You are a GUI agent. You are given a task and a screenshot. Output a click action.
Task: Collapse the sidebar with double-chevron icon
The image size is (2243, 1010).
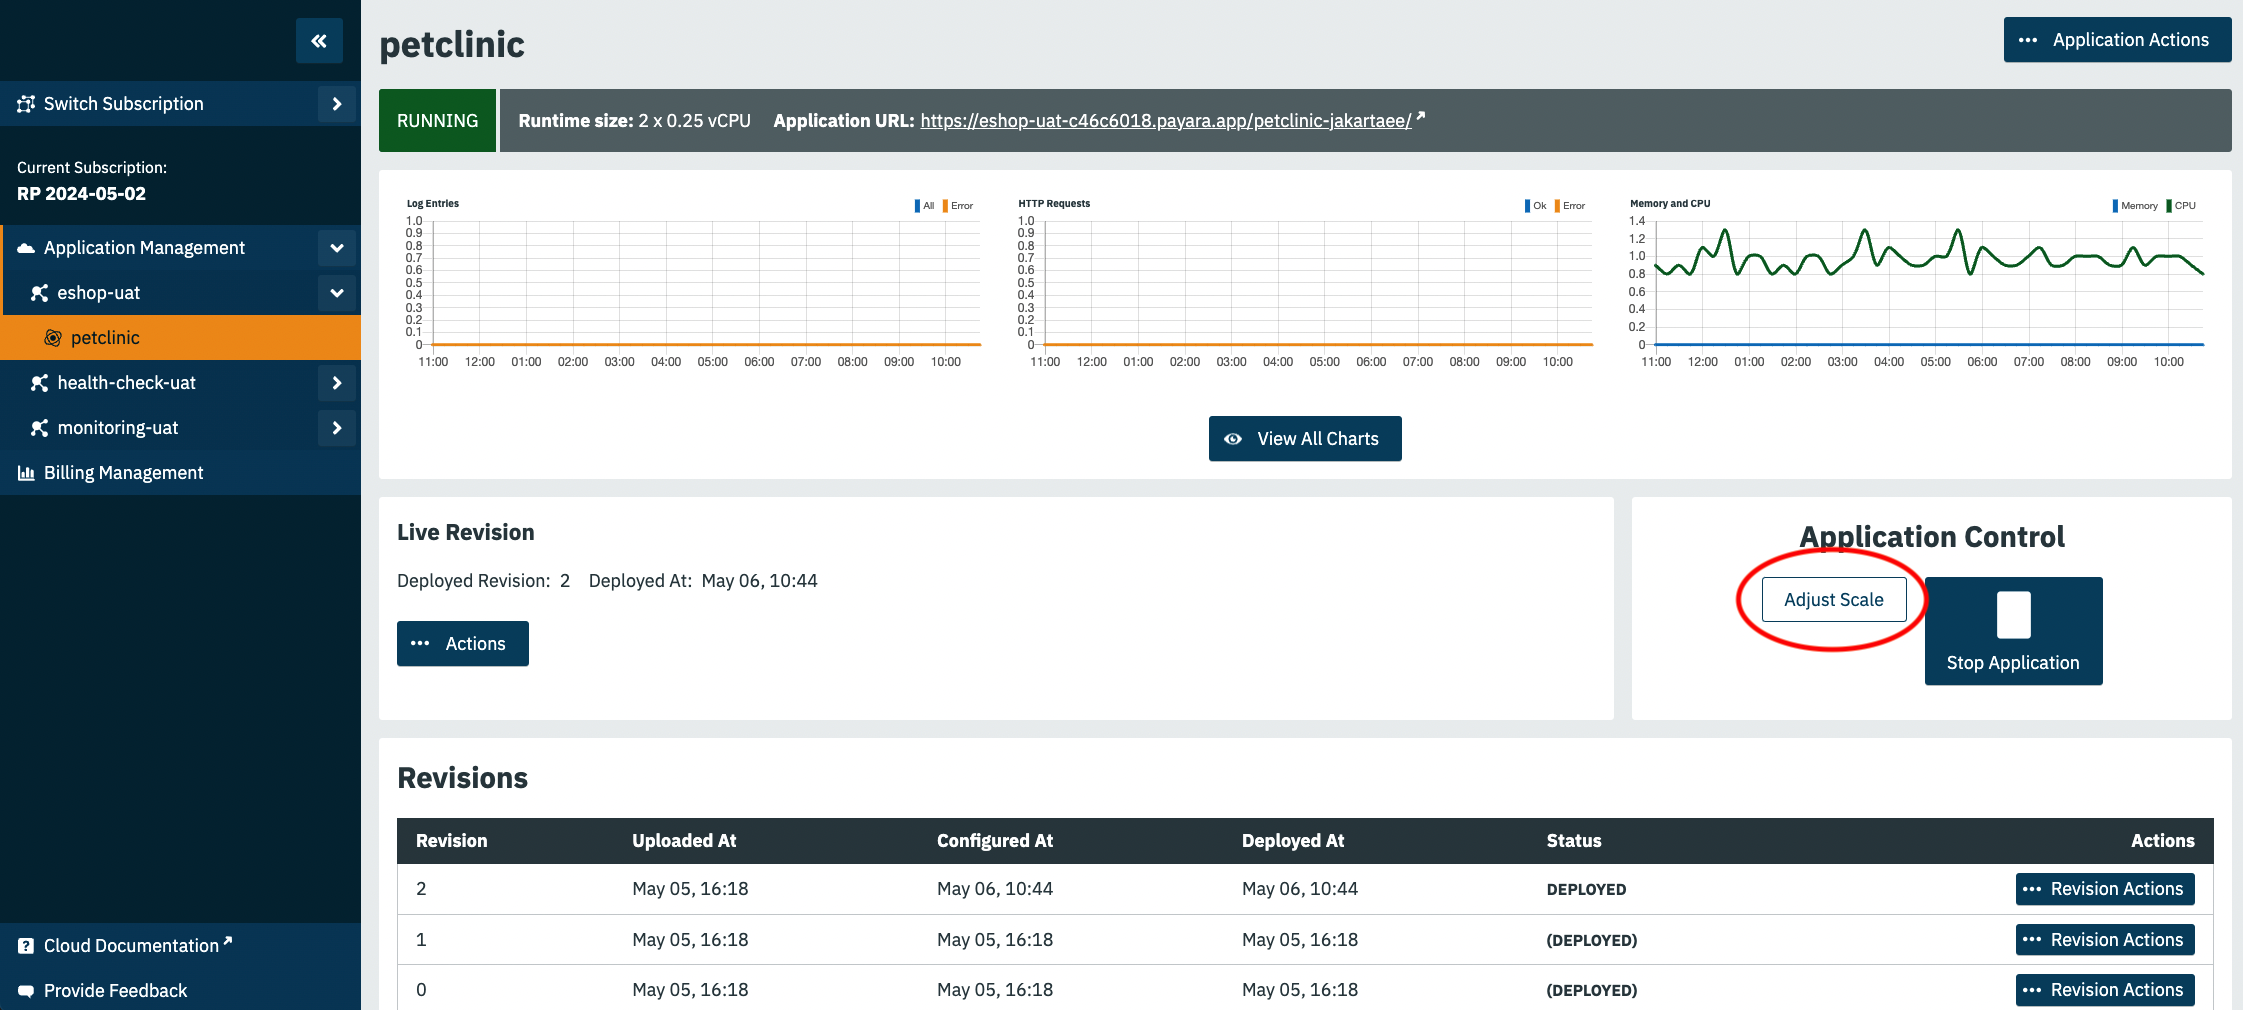[x=319, y=41]
